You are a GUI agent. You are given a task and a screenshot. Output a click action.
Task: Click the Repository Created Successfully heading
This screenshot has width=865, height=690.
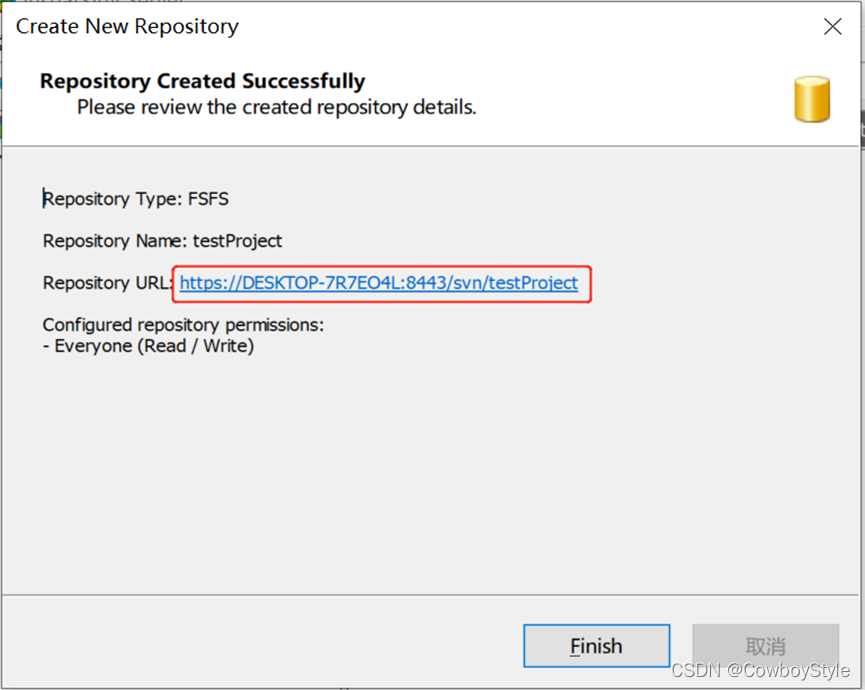pos(202,81)
